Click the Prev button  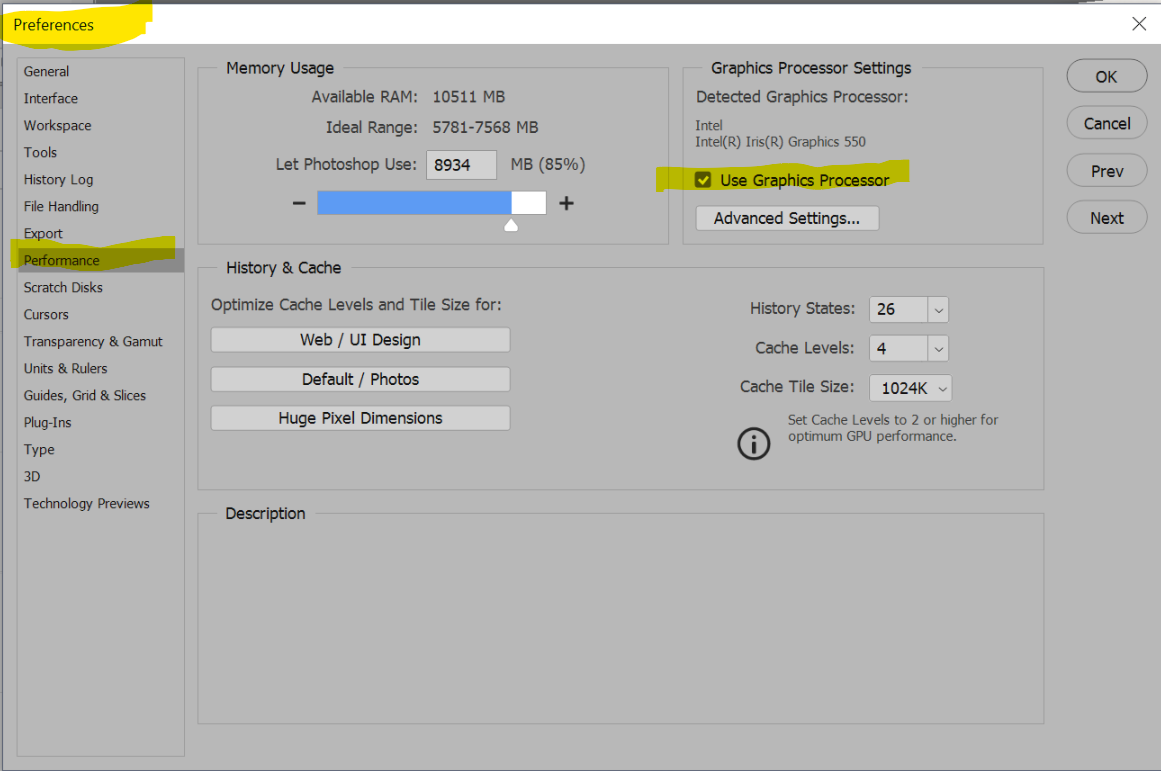coord(1107,171)
